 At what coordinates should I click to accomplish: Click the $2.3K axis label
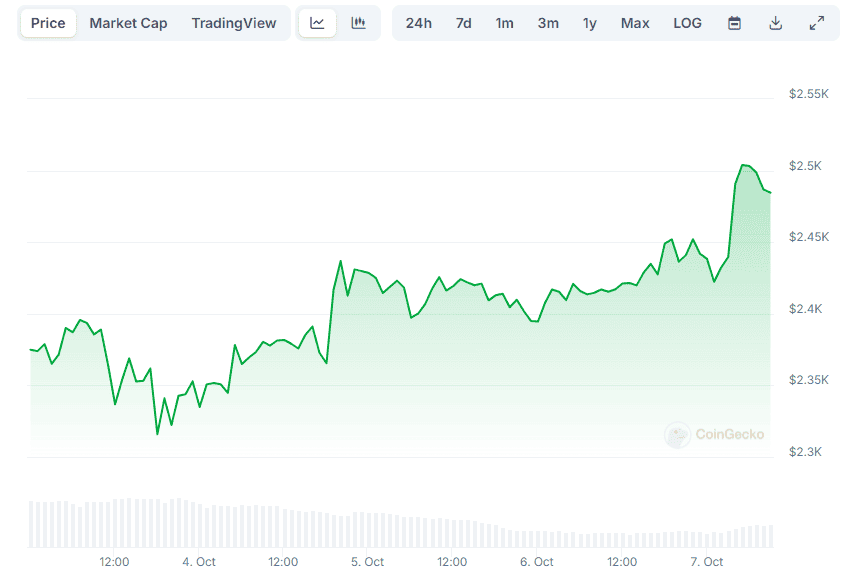805,451
